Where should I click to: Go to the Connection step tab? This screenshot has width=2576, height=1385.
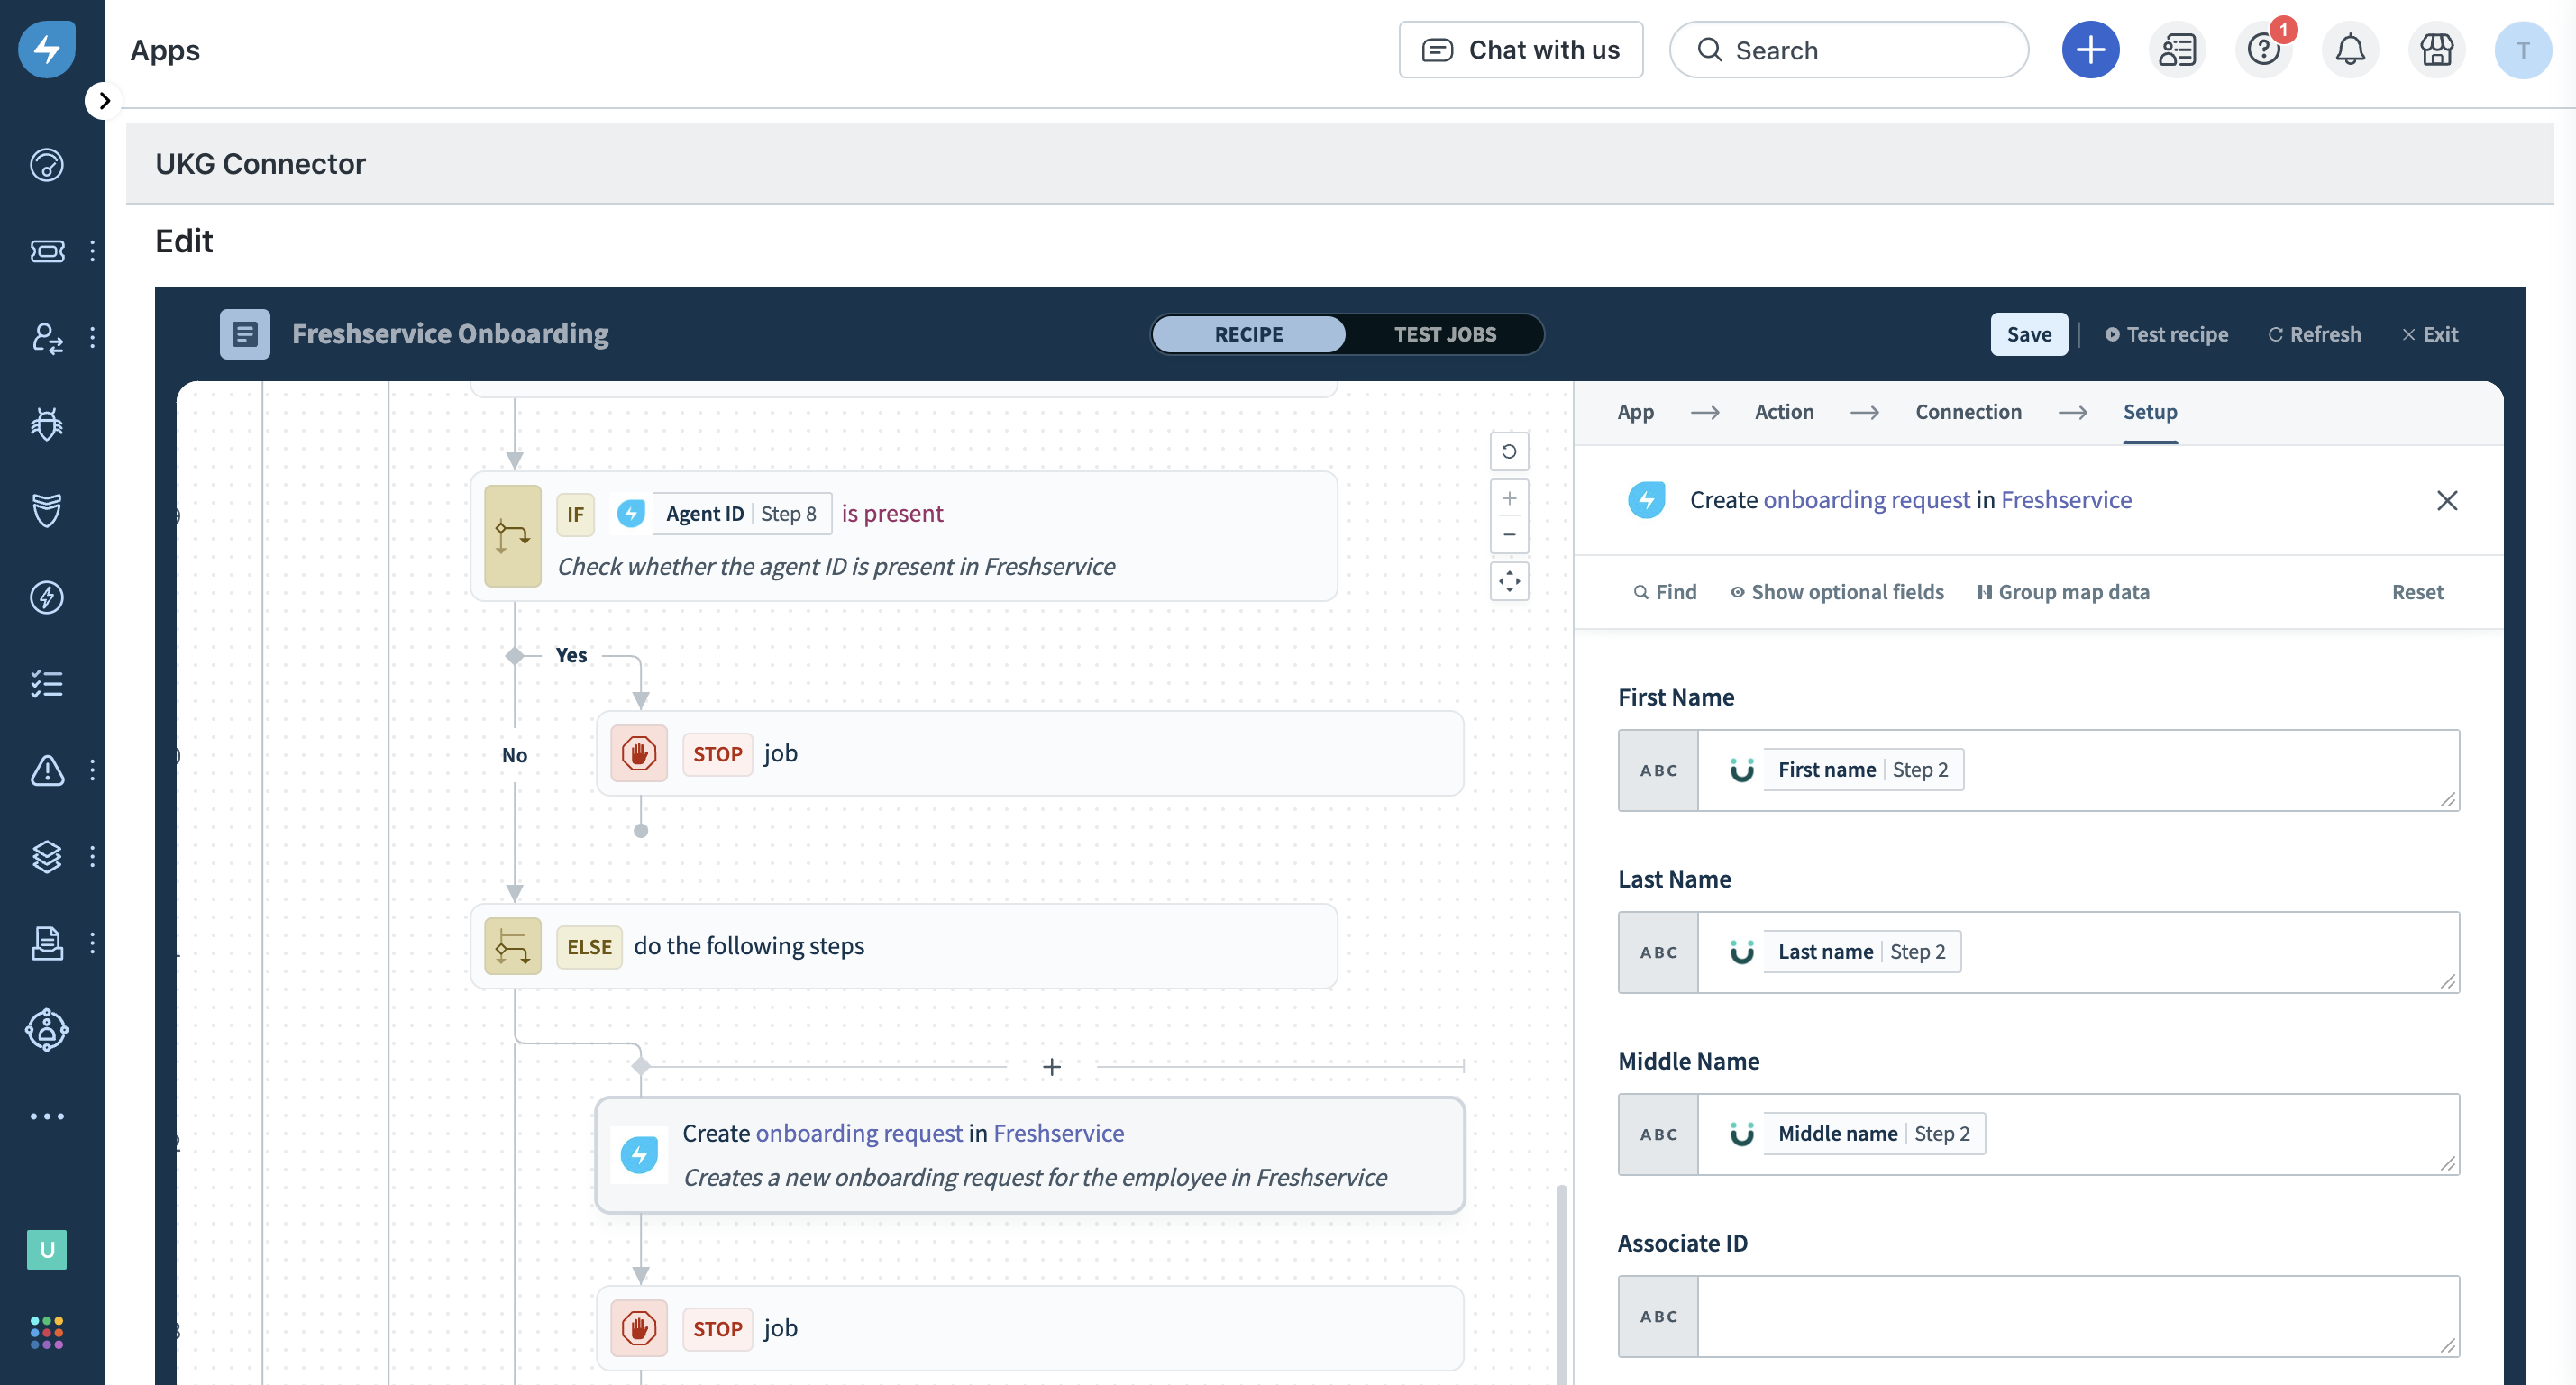[x=1967, y=412]
